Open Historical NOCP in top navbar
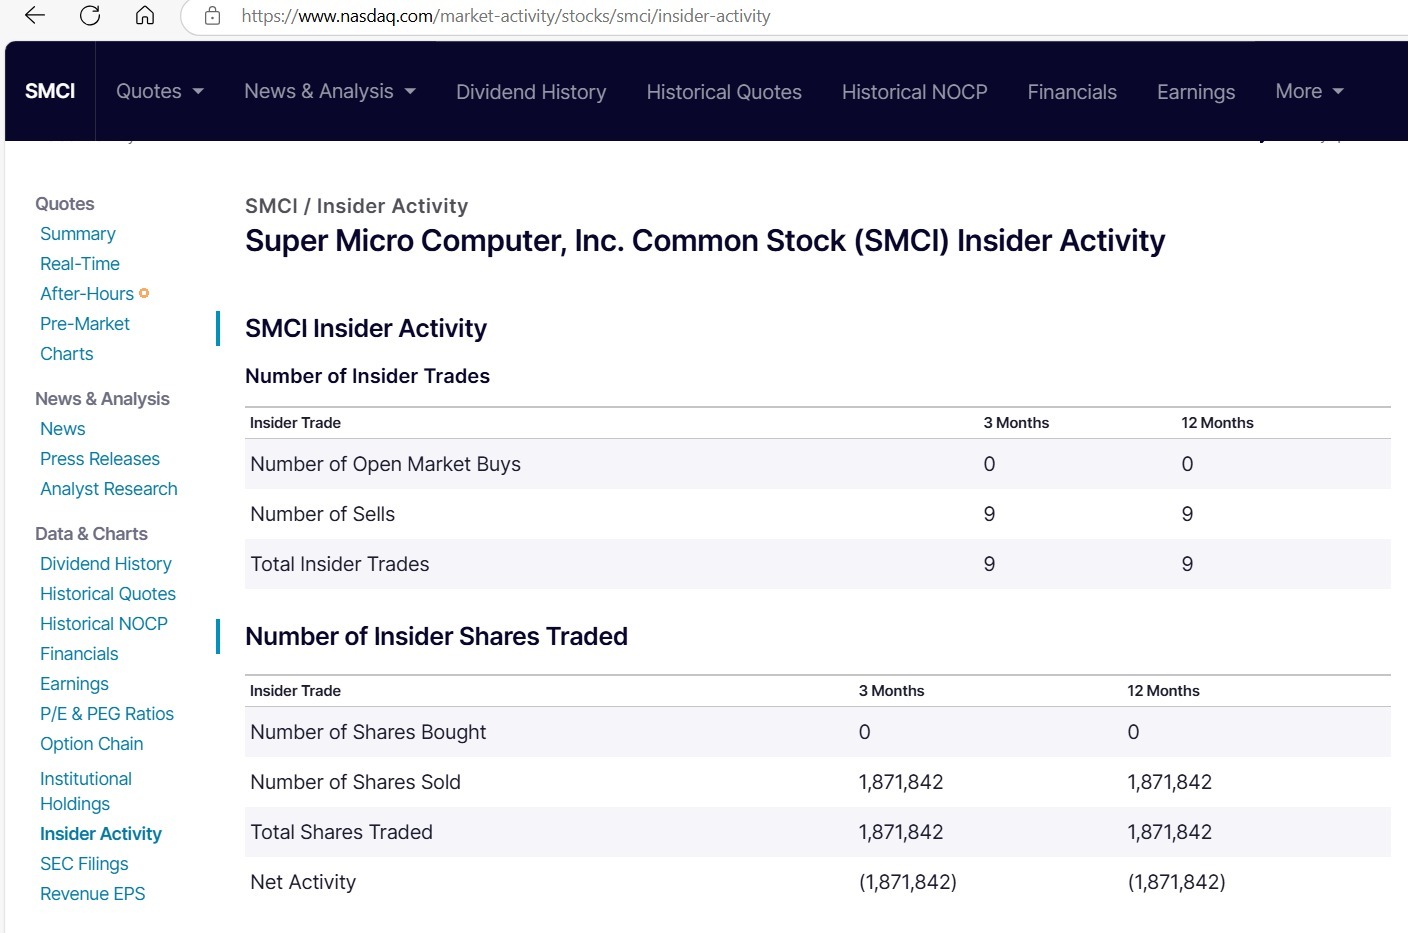1408x933 pixels. tap(914, 92)
